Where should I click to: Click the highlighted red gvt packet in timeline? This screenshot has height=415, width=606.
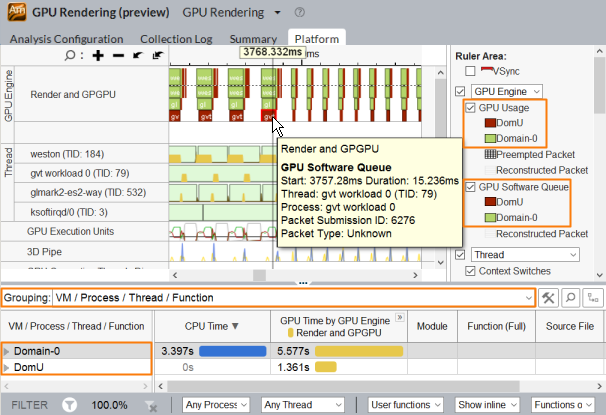pos(268,115)
